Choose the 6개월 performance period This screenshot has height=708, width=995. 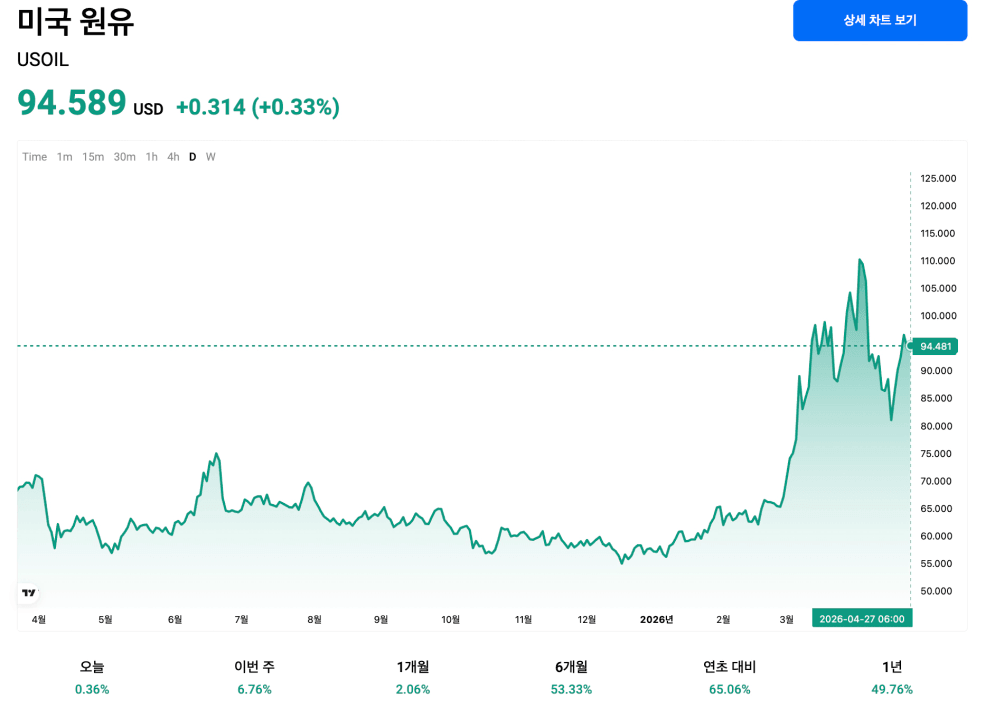point(571,678)
